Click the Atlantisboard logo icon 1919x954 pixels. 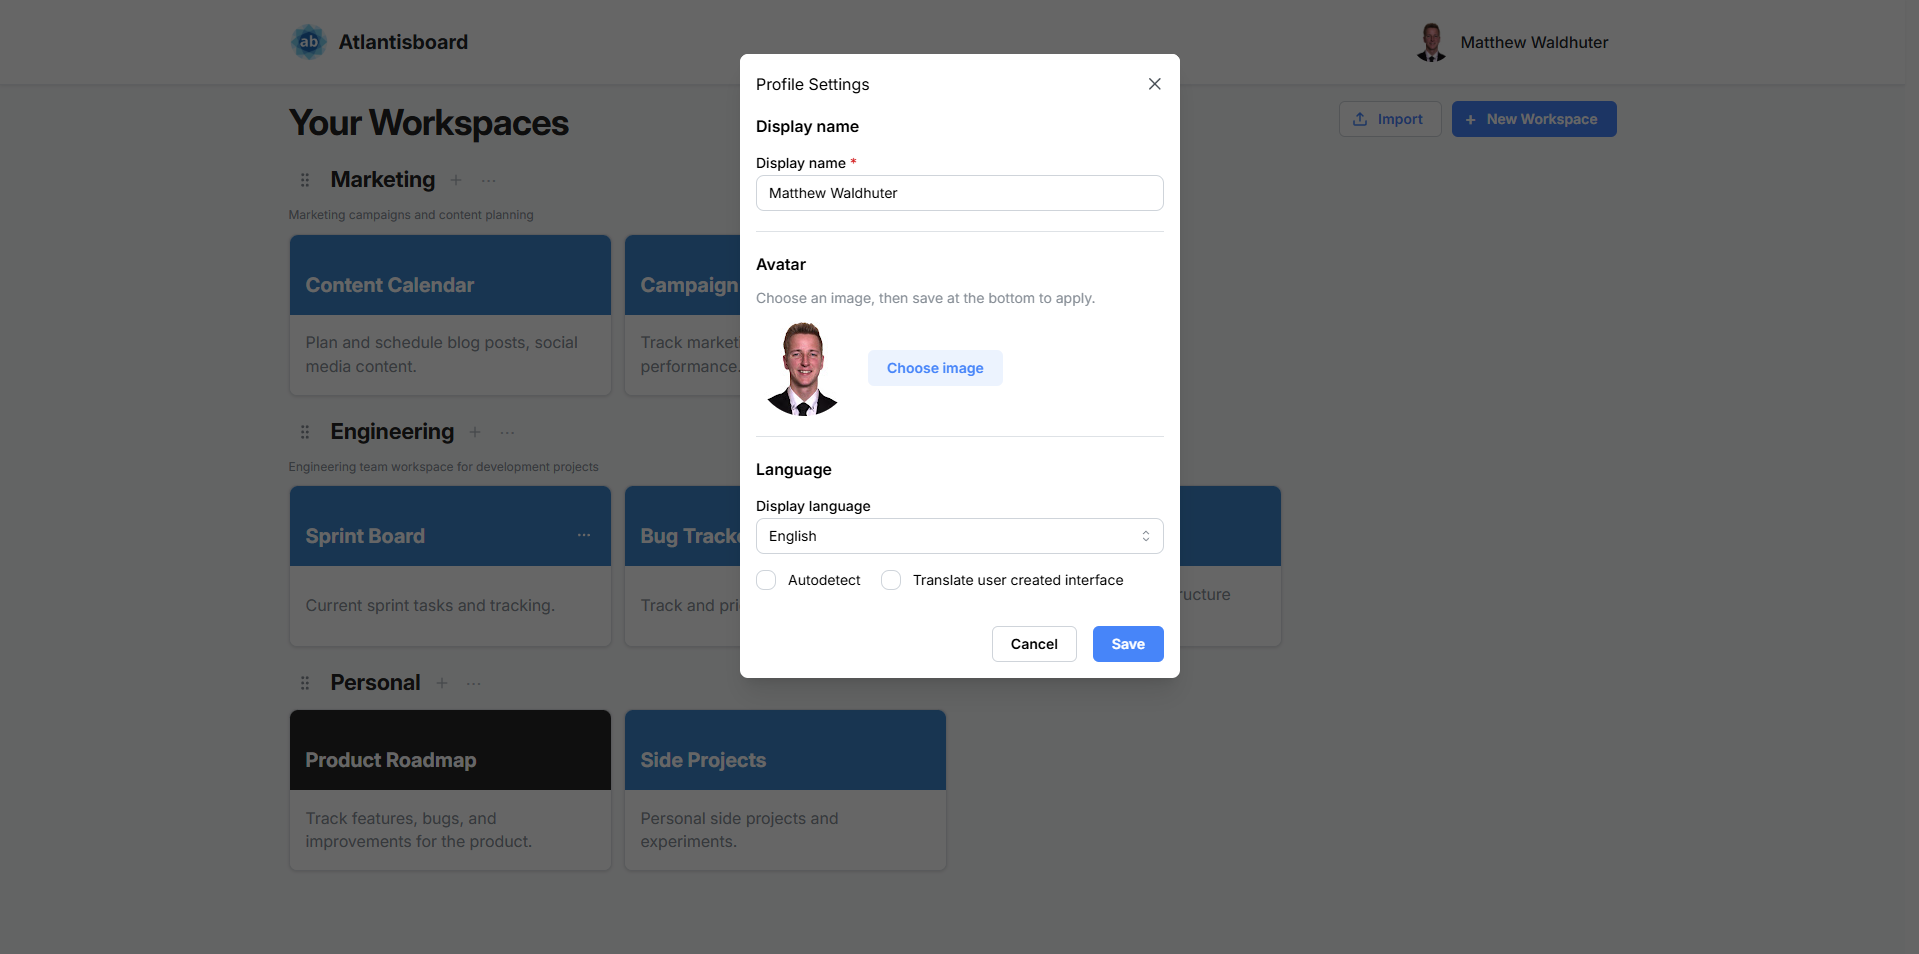coord(309,42)
